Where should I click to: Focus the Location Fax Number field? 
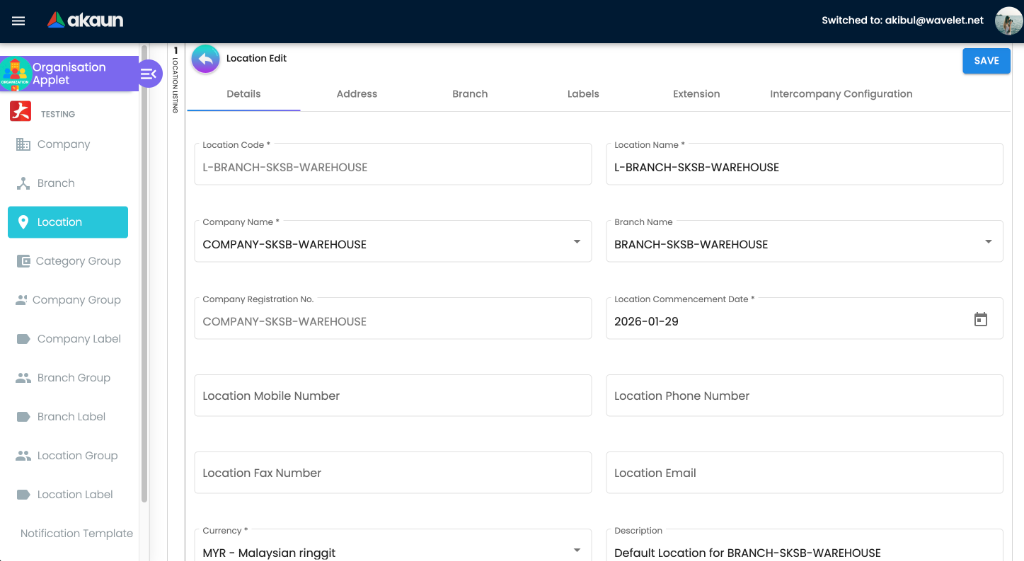tap(392, 473)
